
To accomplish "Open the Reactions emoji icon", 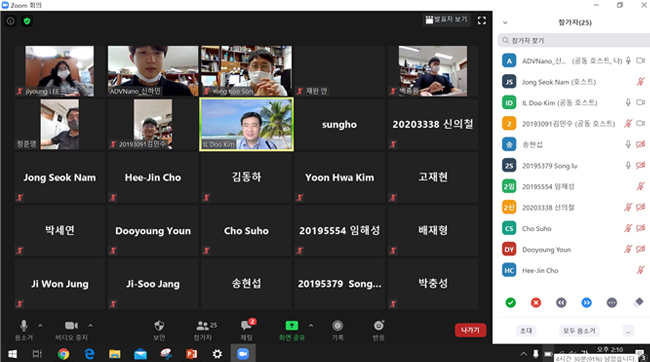I will click(378, 326).
